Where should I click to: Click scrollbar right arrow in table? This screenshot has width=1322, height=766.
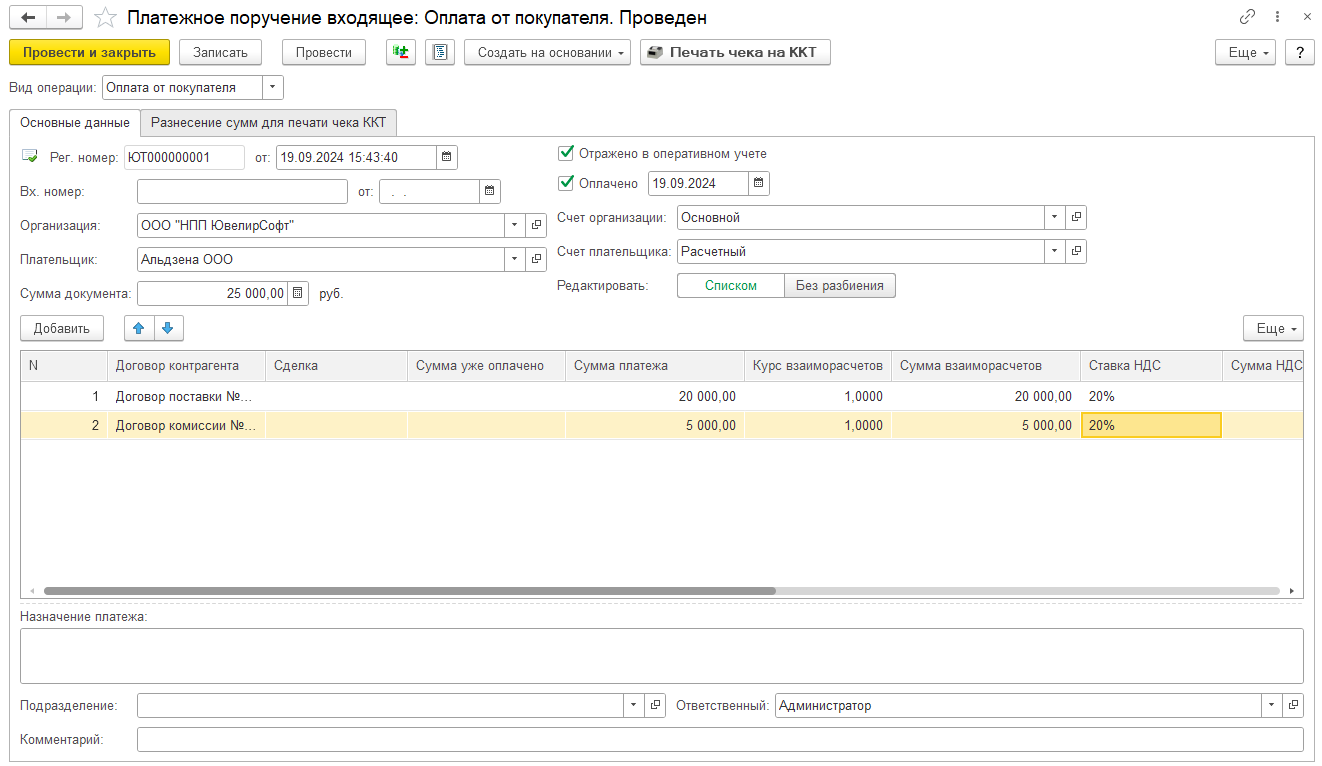click(x=1292, y=591)
